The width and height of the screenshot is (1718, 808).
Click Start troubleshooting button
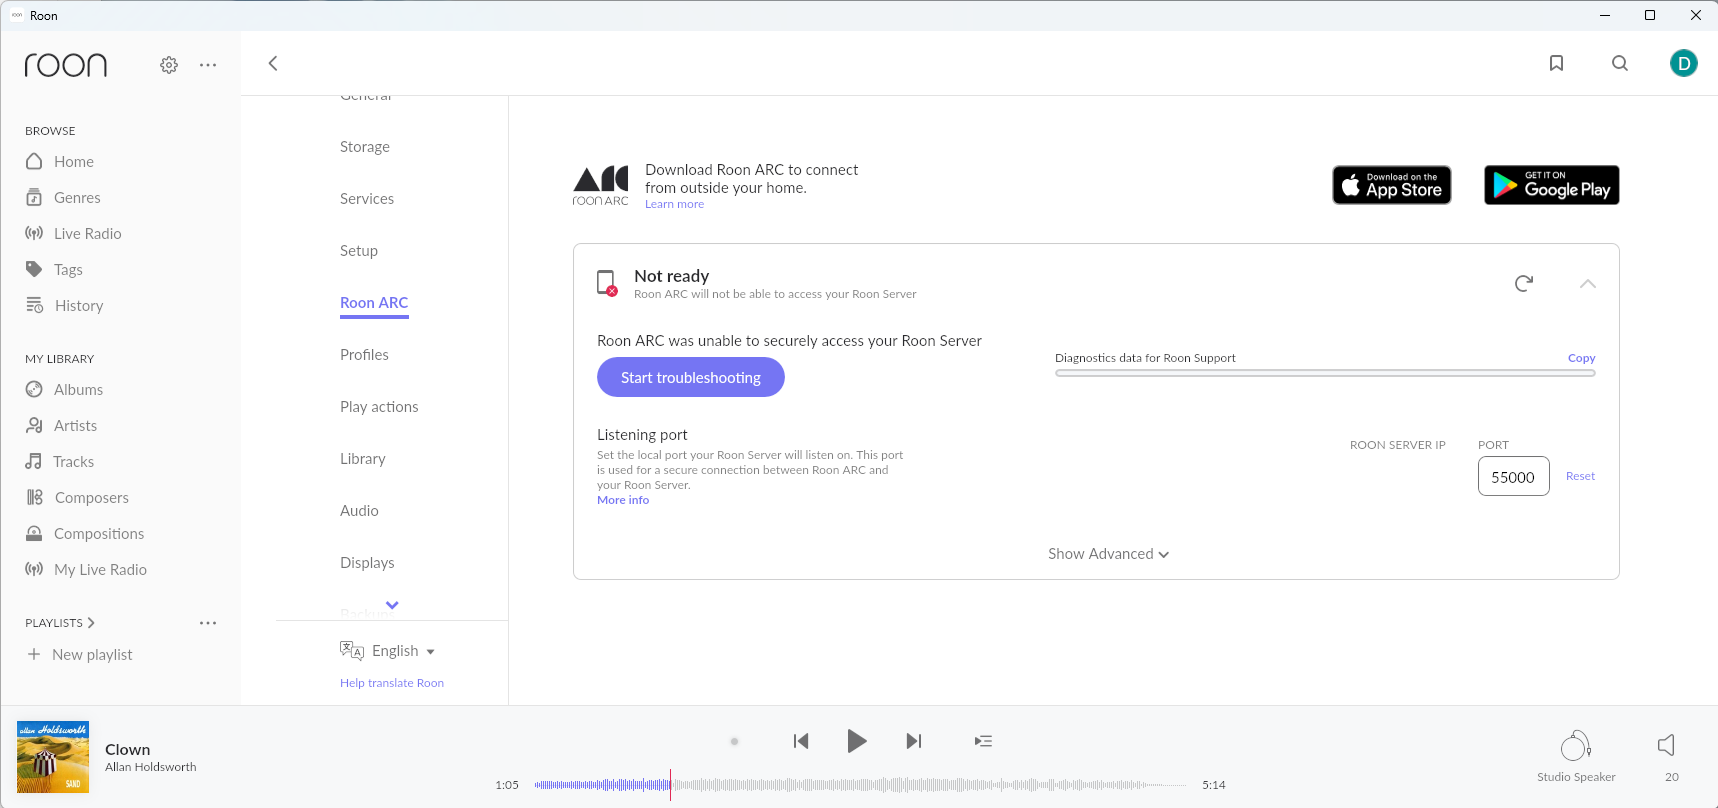tap(691, 377)
